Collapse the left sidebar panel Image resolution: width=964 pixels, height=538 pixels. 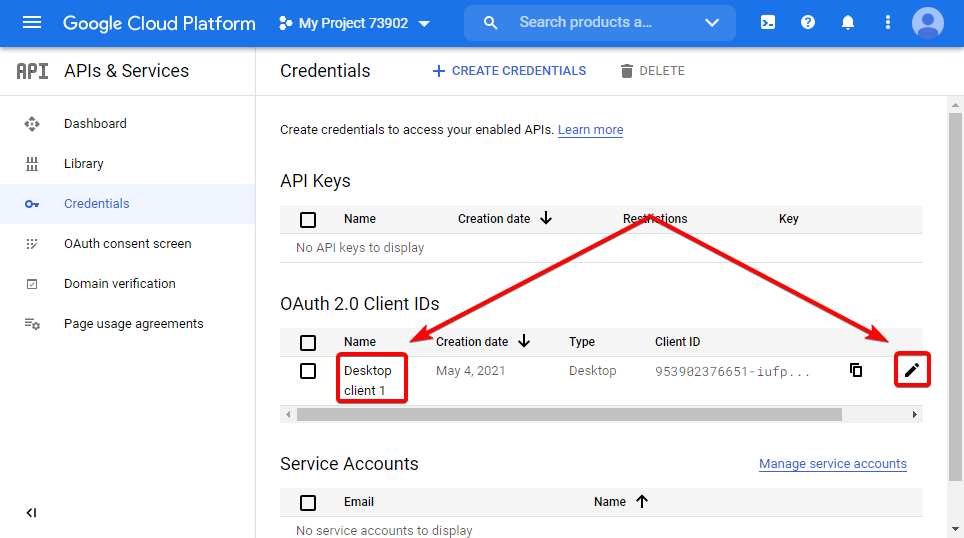point(31,513)
